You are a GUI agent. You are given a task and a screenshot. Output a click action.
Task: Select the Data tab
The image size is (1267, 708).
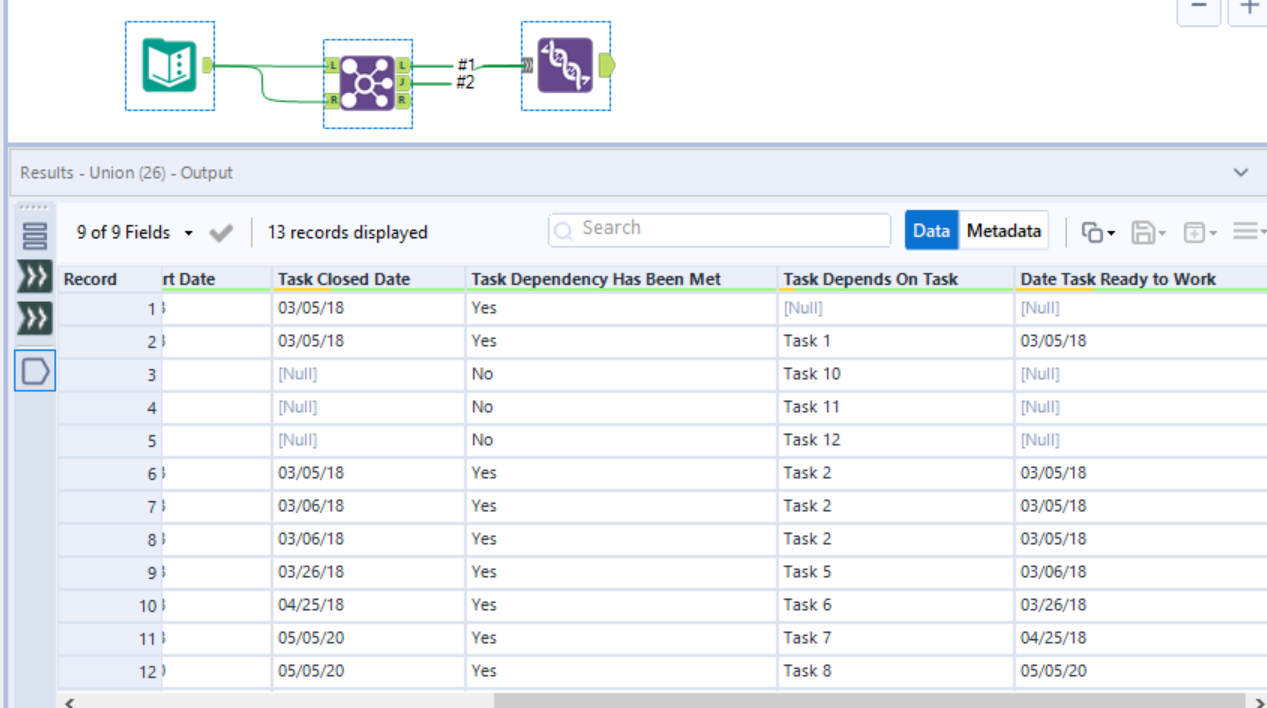tap(931, 230)
